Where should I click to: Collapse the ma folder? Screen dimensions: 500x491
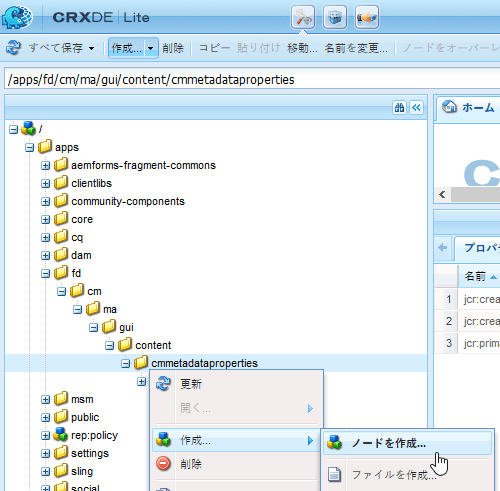click(77, 309)
